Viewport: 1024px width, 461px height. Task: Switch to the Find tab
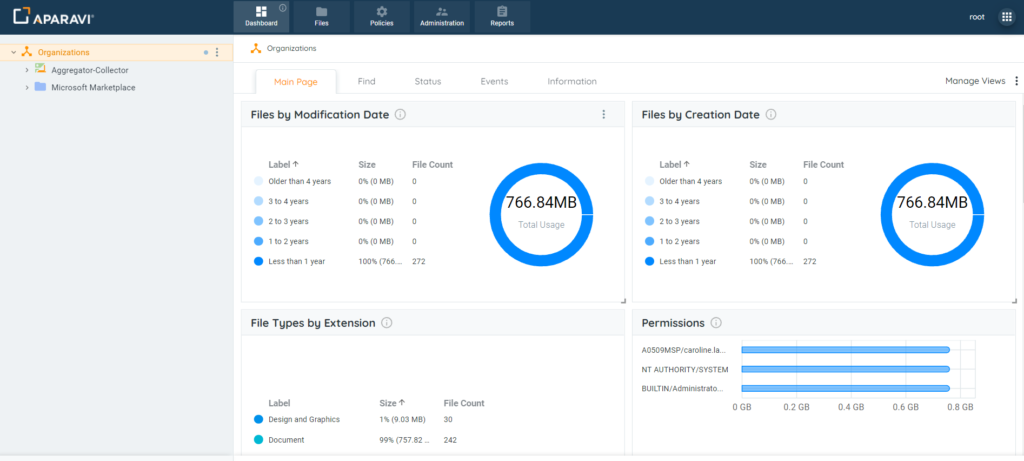pyautogui.click(x=366, y=82)
